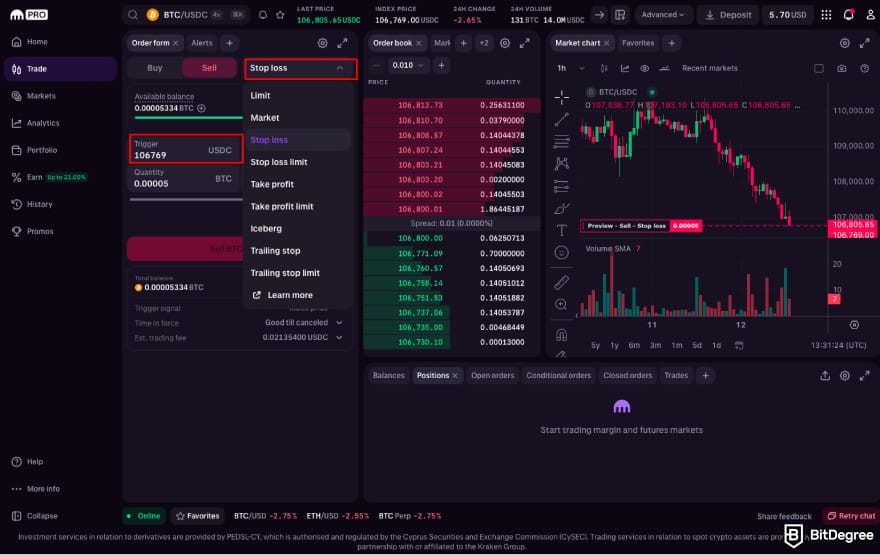
Task: Collapse the left sidebar
Action: point(35,516)
